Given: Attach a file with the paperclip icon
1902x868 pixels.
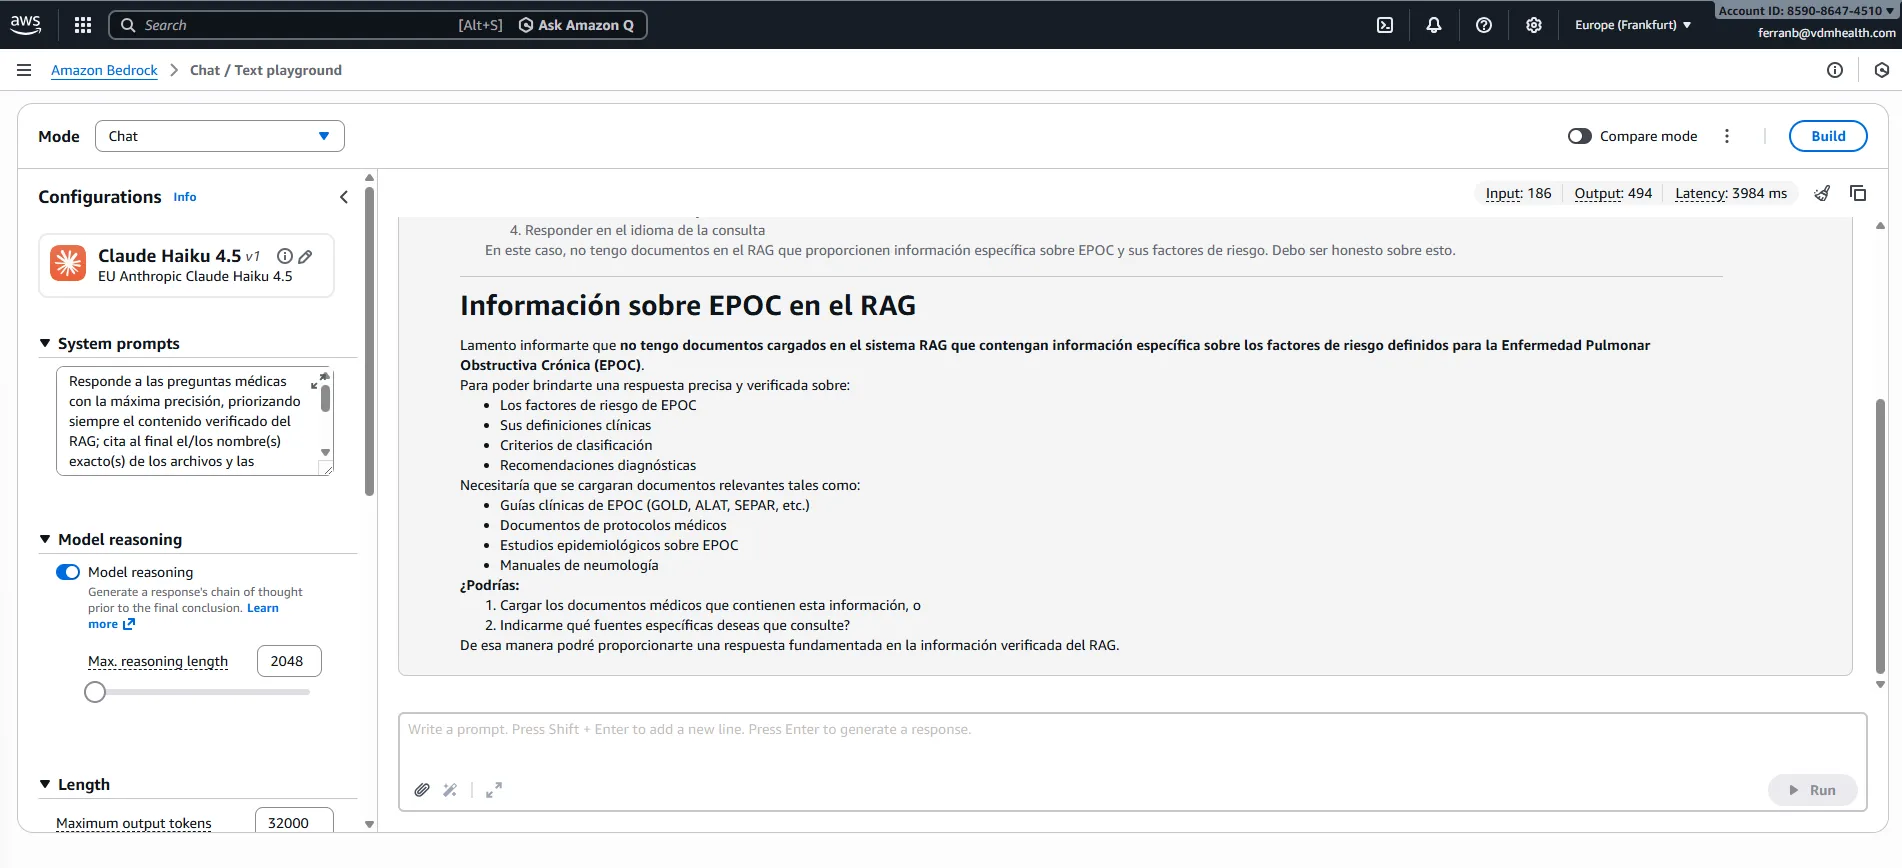Looking at the screenshot, I should [x=422, y=790].
